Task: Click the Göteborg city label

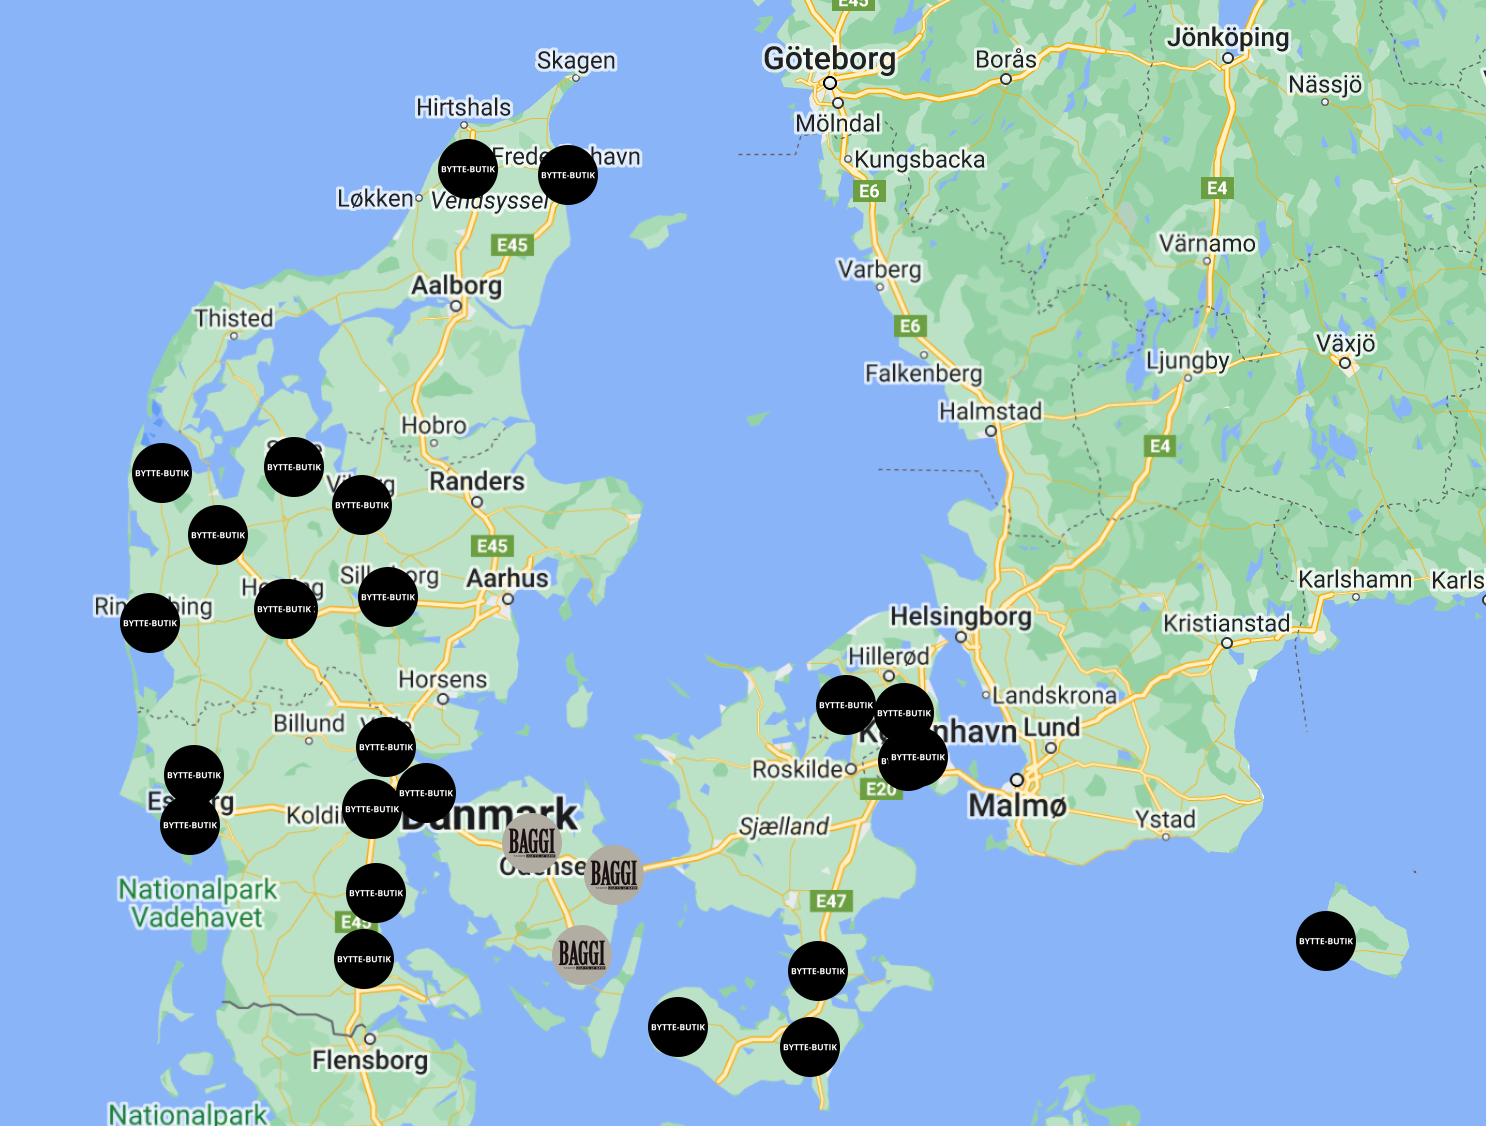Action: [x=829, y=59]
